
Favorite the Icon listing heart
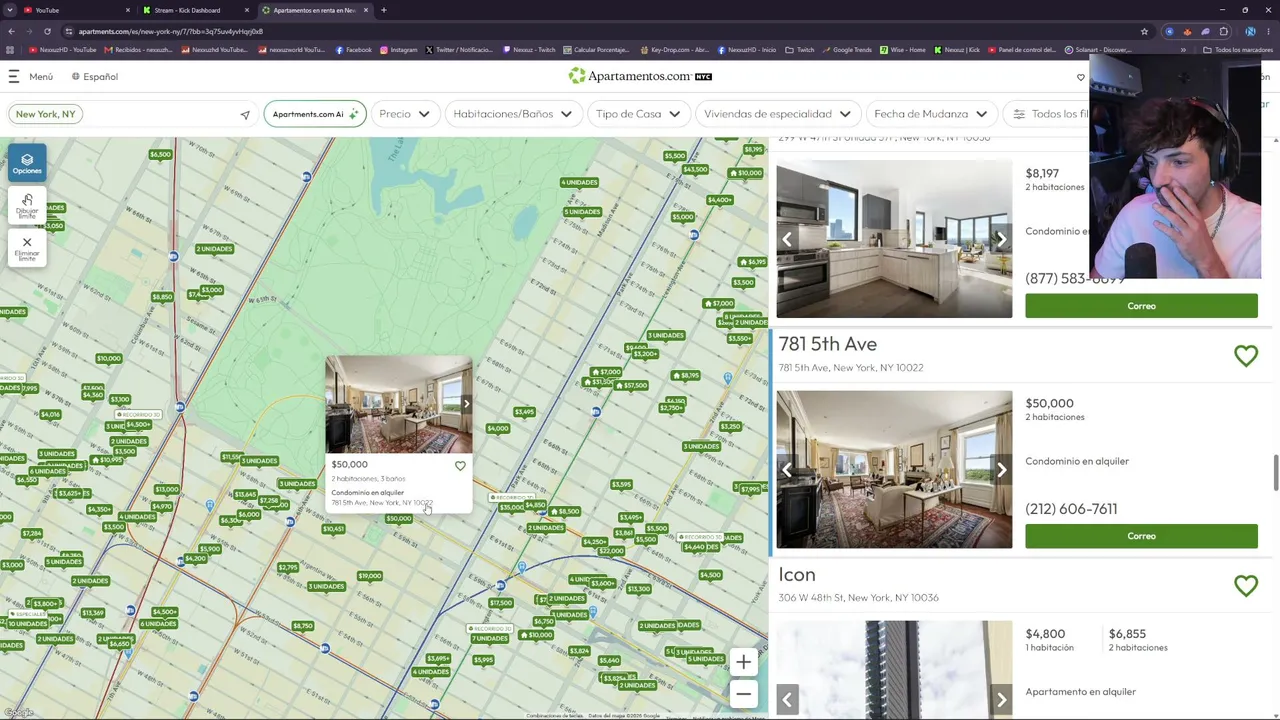click(1246, 586)
